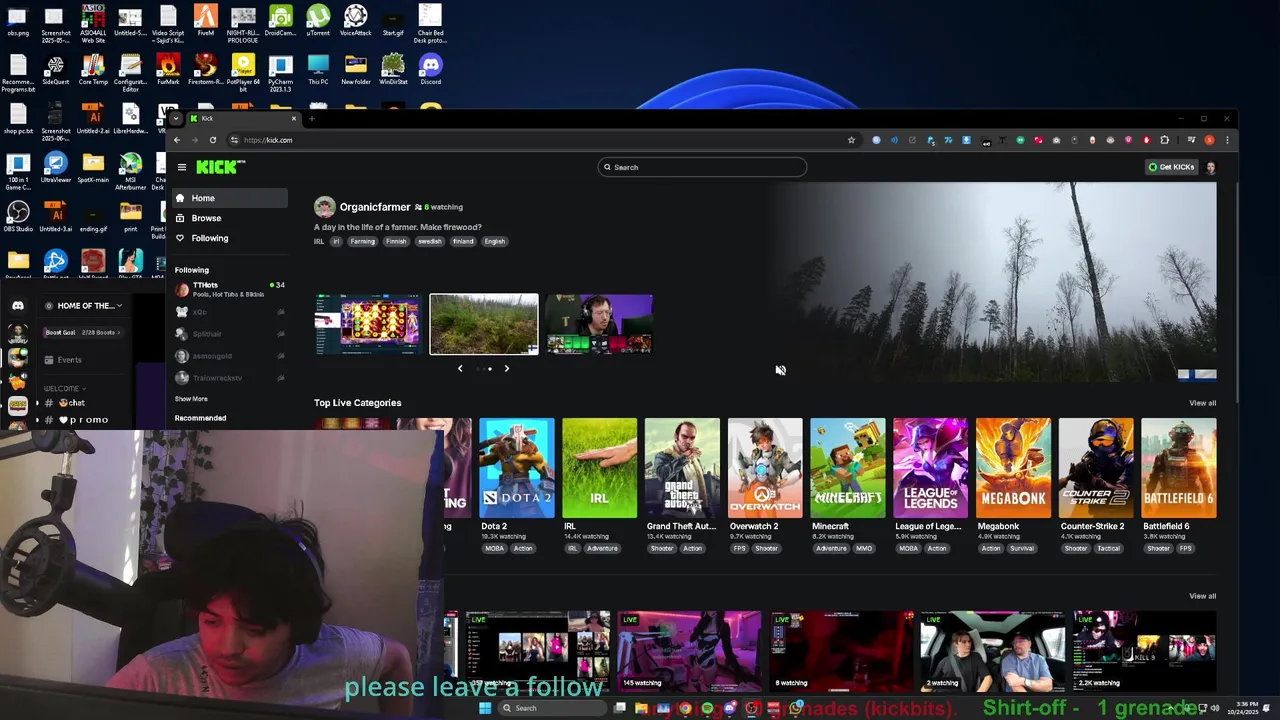Close the Kick browser tab
Image resolution: width=1280 pixels, height=720 pixels.
click(294, 118)
